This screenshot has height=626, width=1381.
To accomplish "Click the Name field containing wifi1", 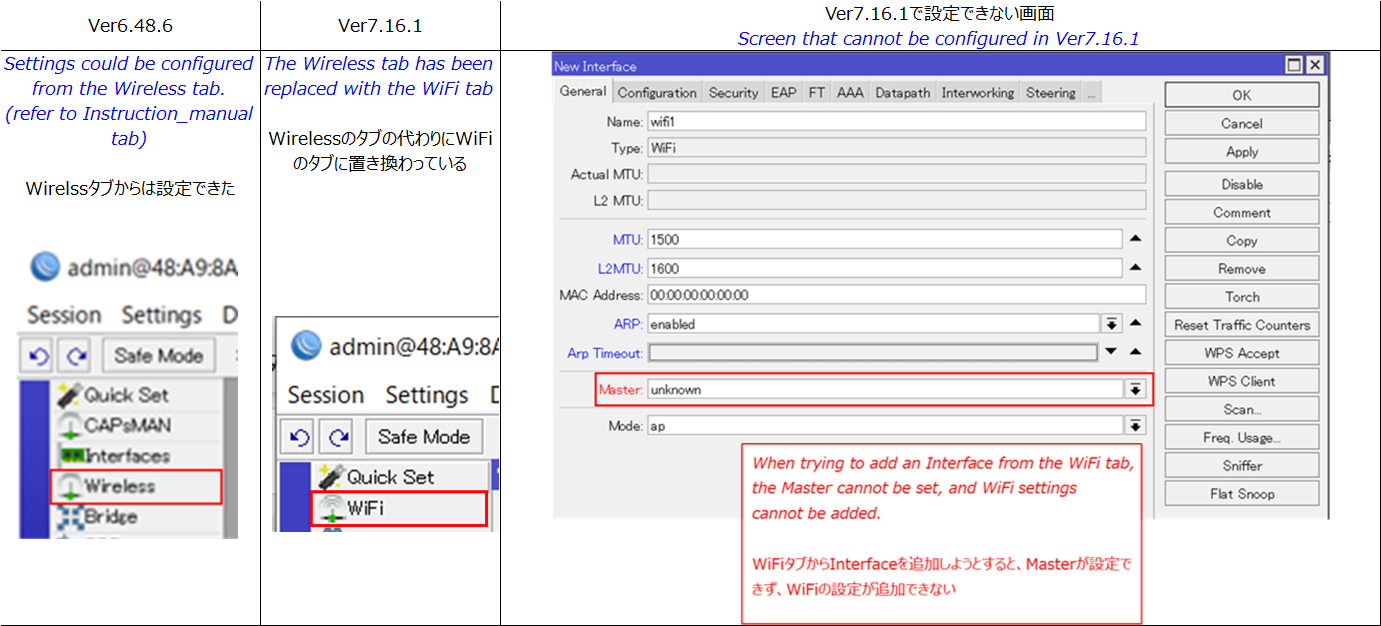I will pos(897,121).
